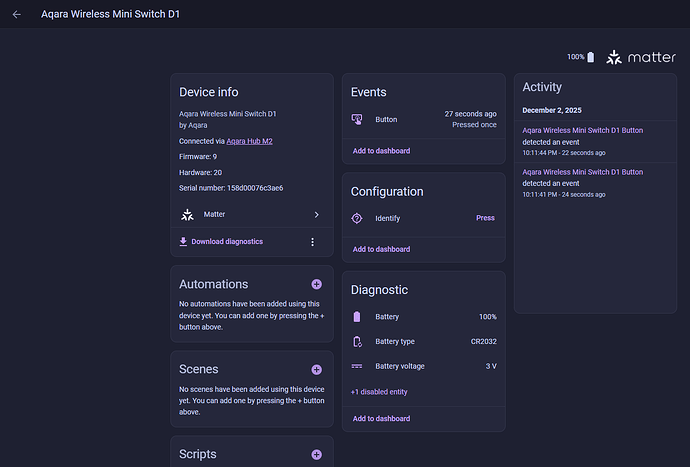Add a new scene with plus icon

316,370
